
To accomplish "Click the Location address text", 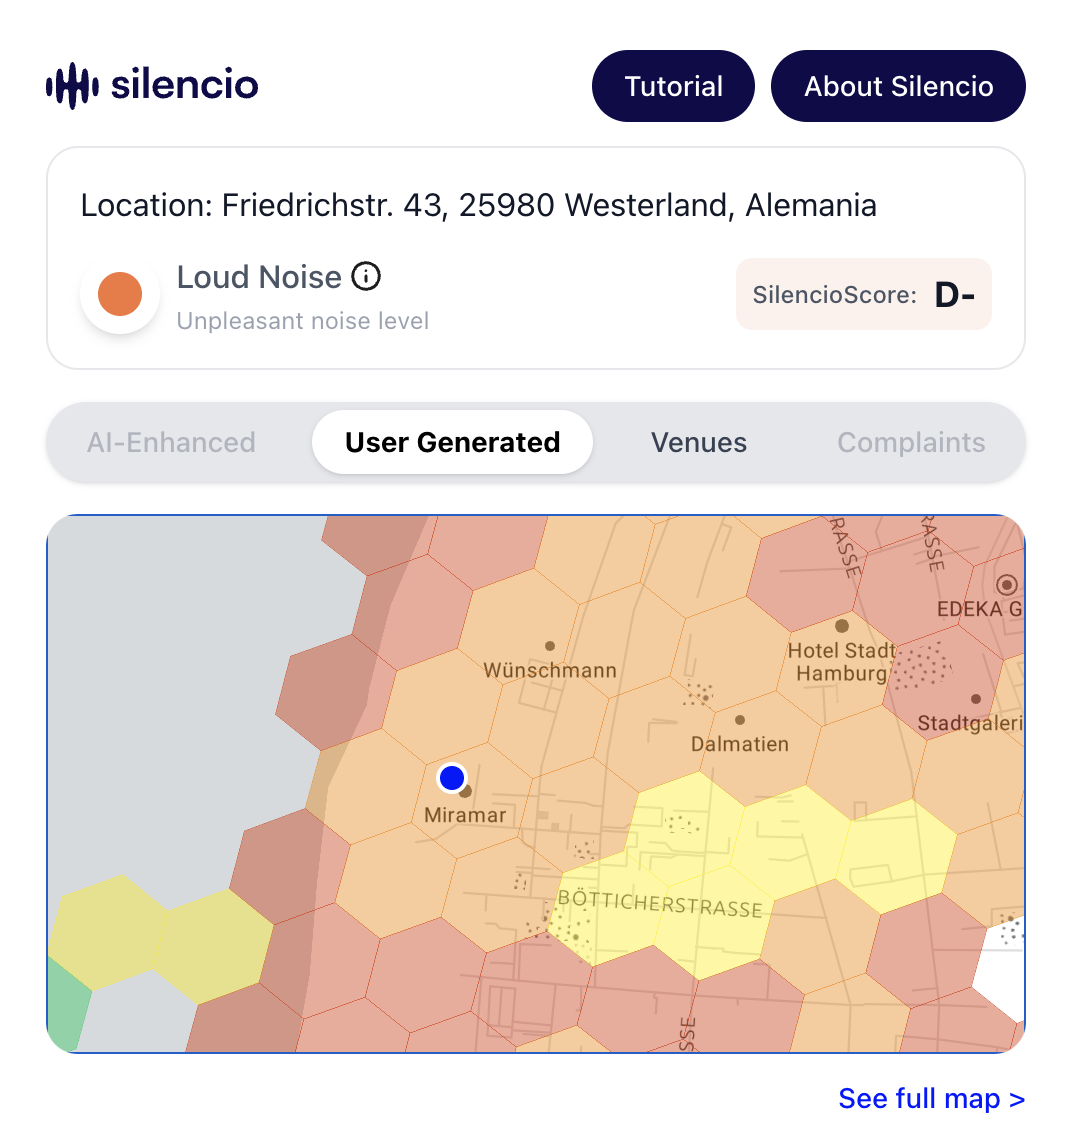I will [479, 205].
